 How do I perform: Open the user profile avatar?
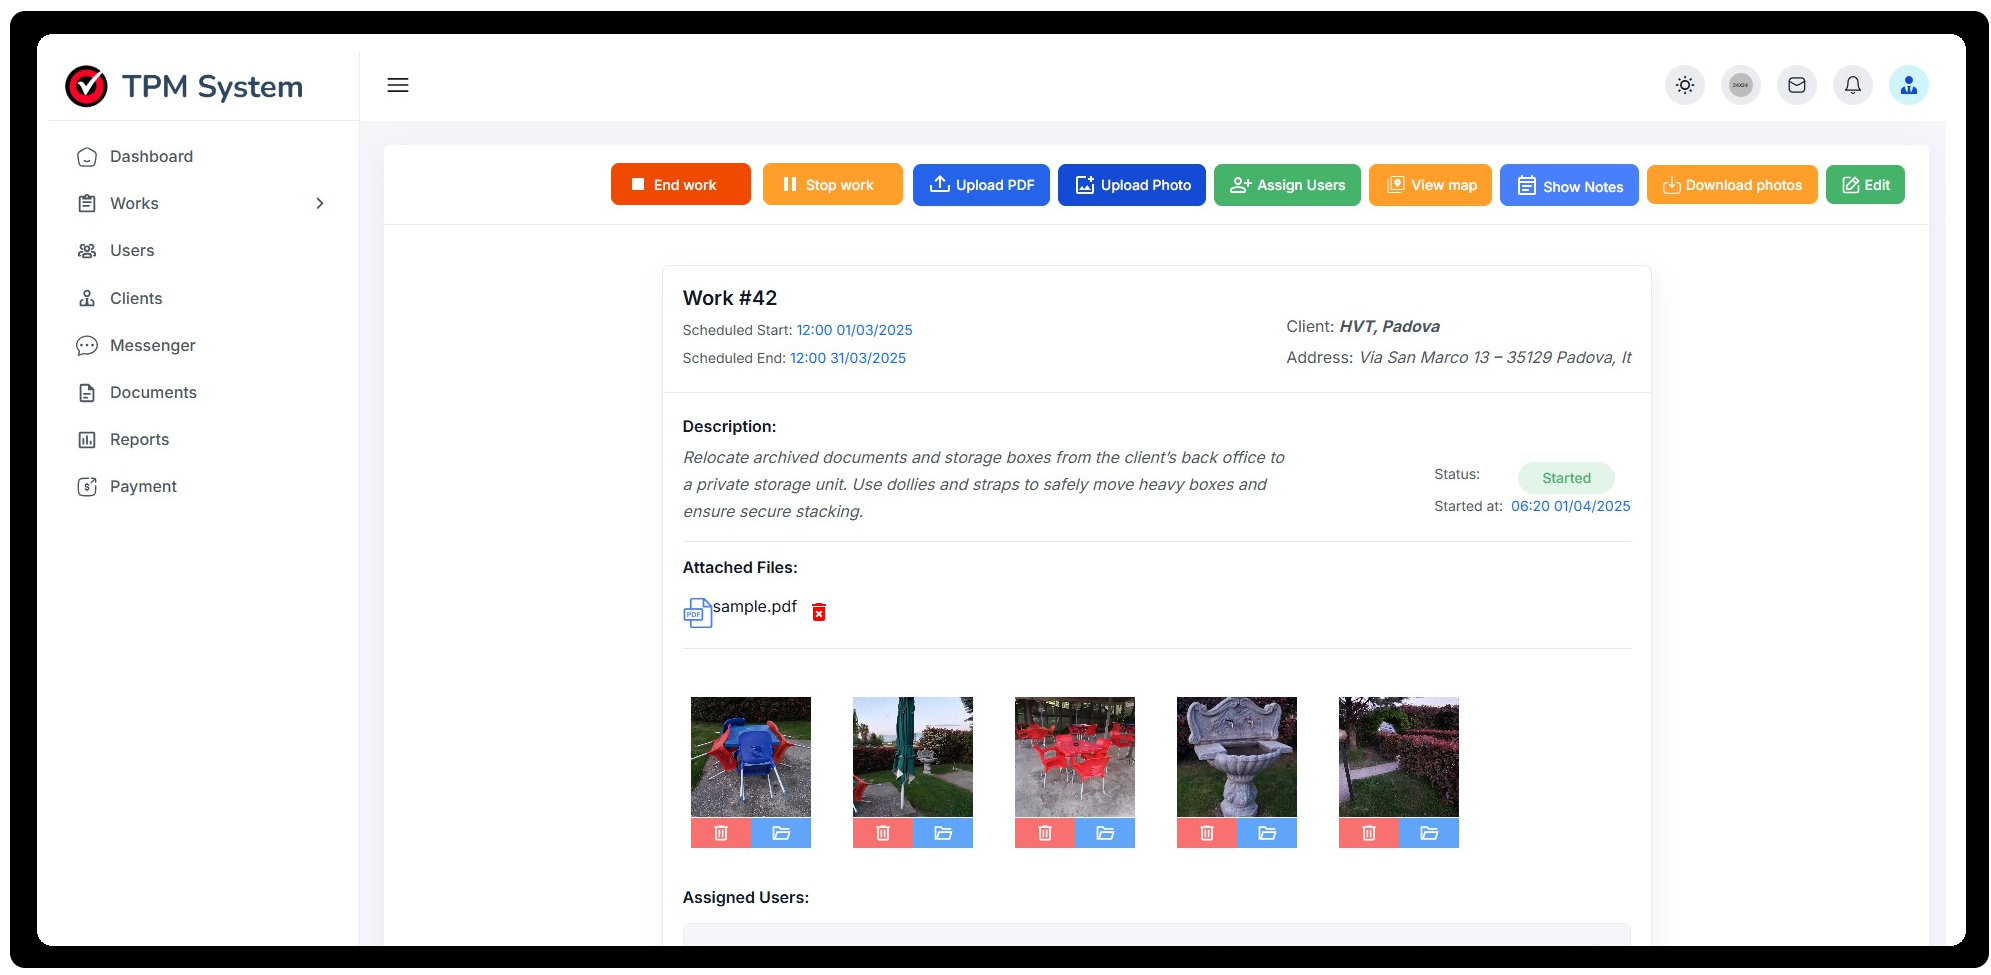[x=1909, y=85]
